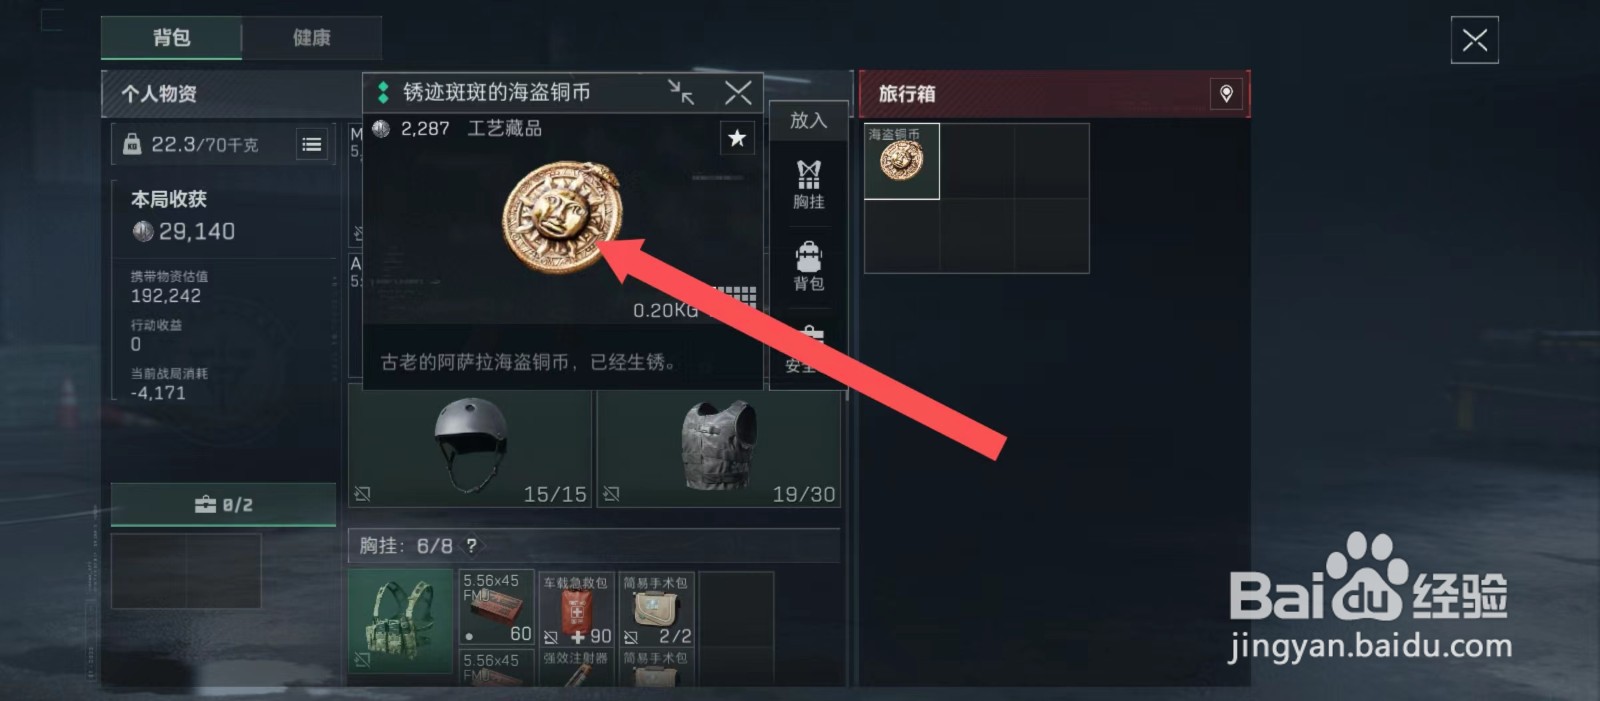
Task: Switch to the 背包 backpack tab
Action: [171, 38]
